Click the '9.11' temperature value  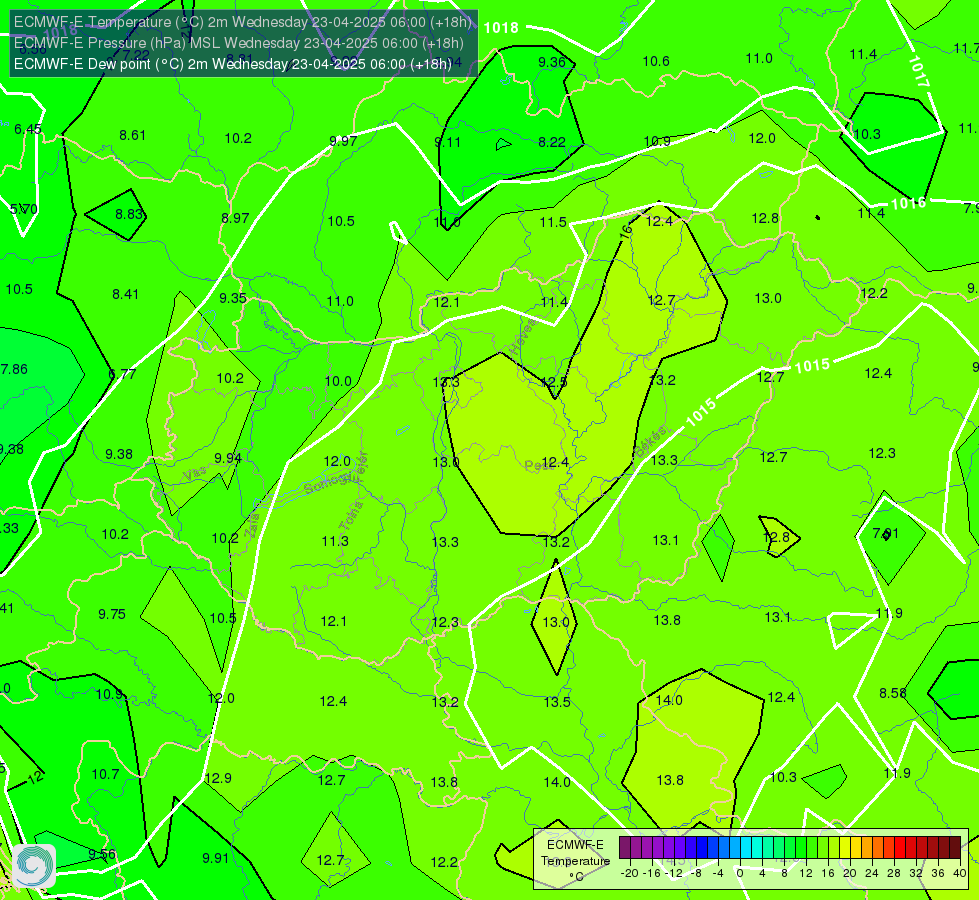[448, 142]
